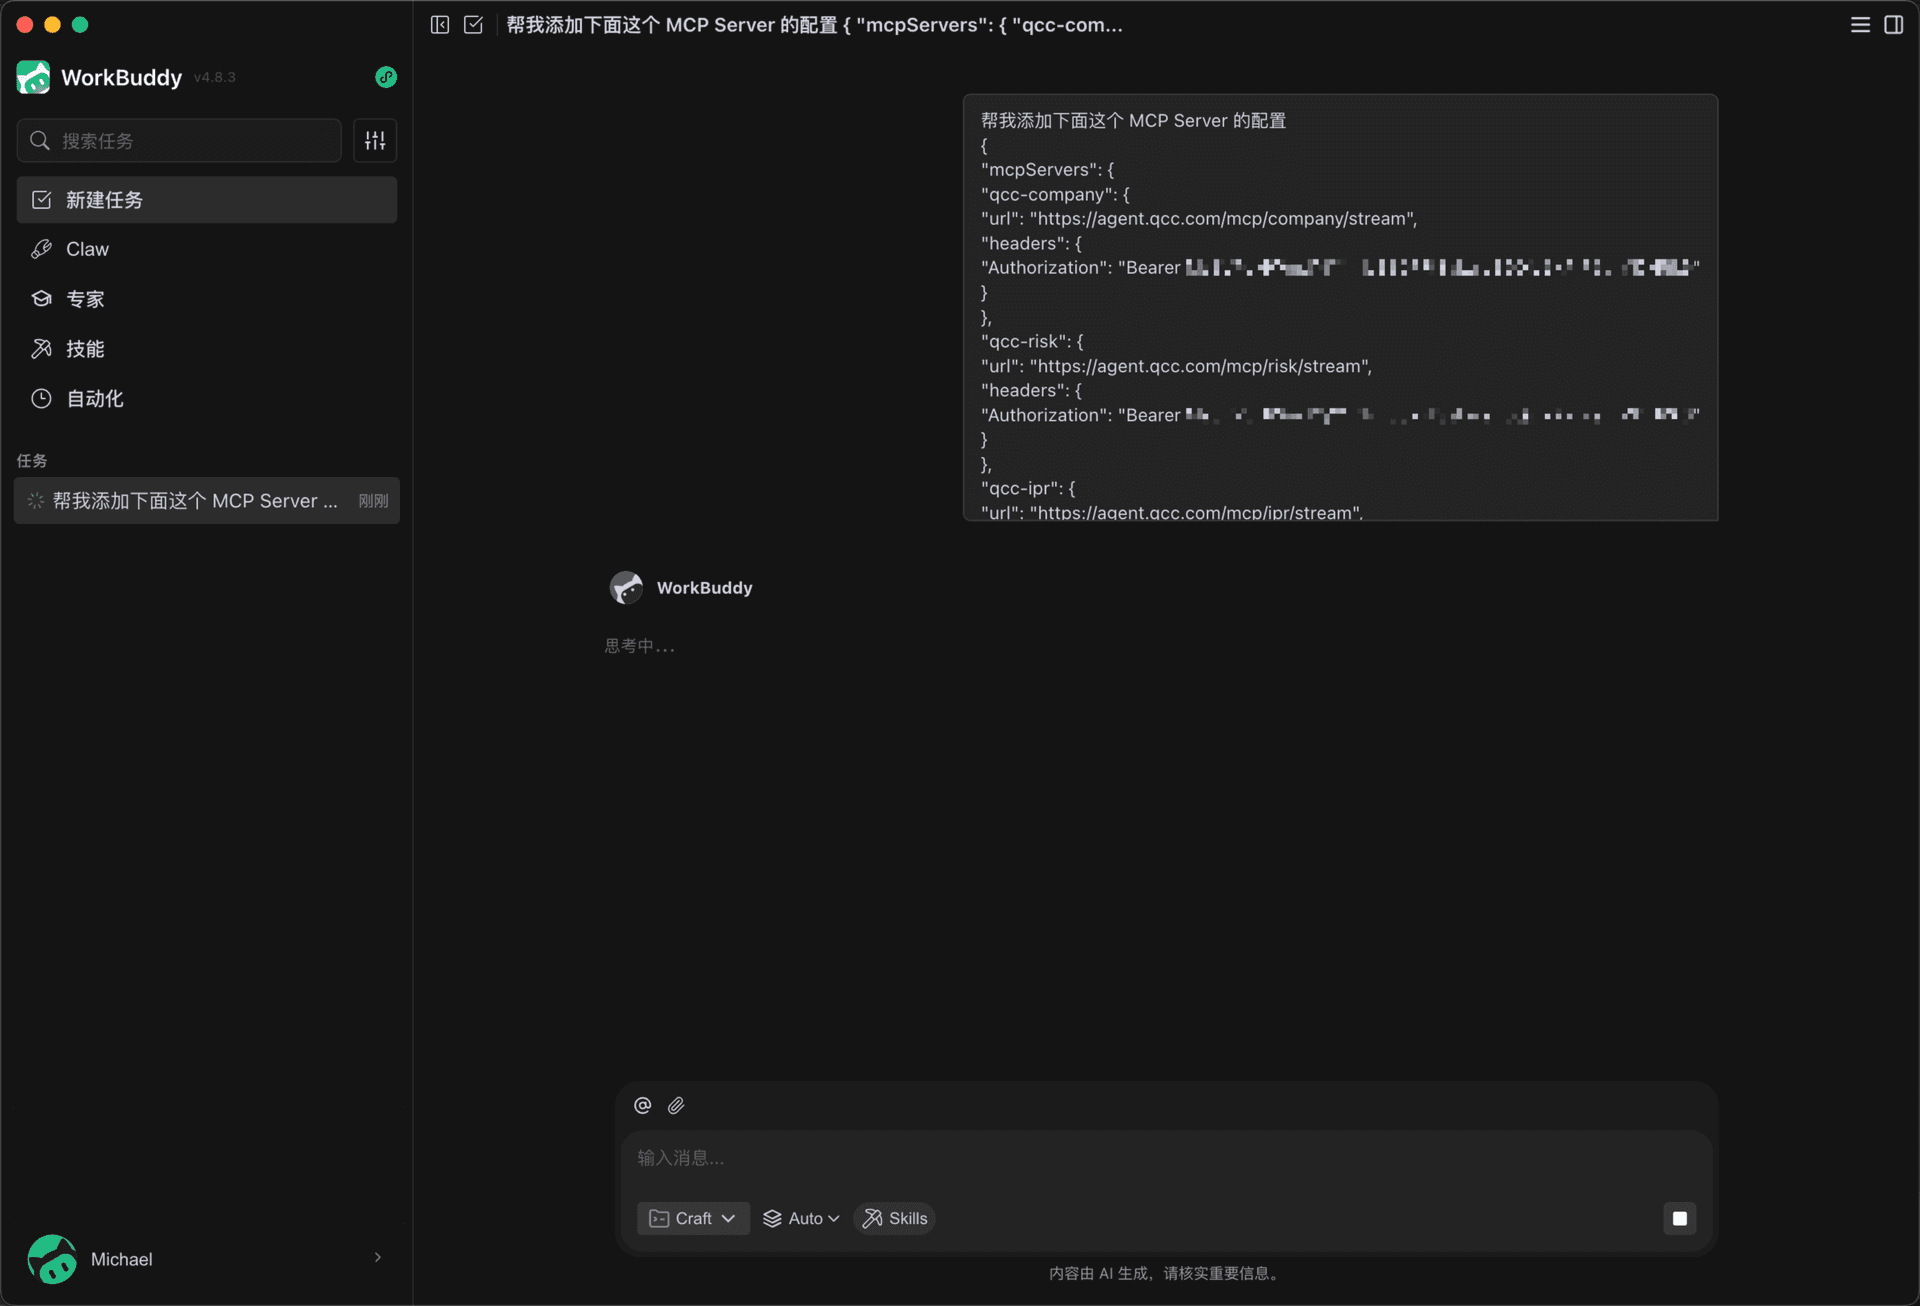Collapse the left sidebar panel
The width and height of the screenshot is (1920, 1306).
tap(440, 25)
